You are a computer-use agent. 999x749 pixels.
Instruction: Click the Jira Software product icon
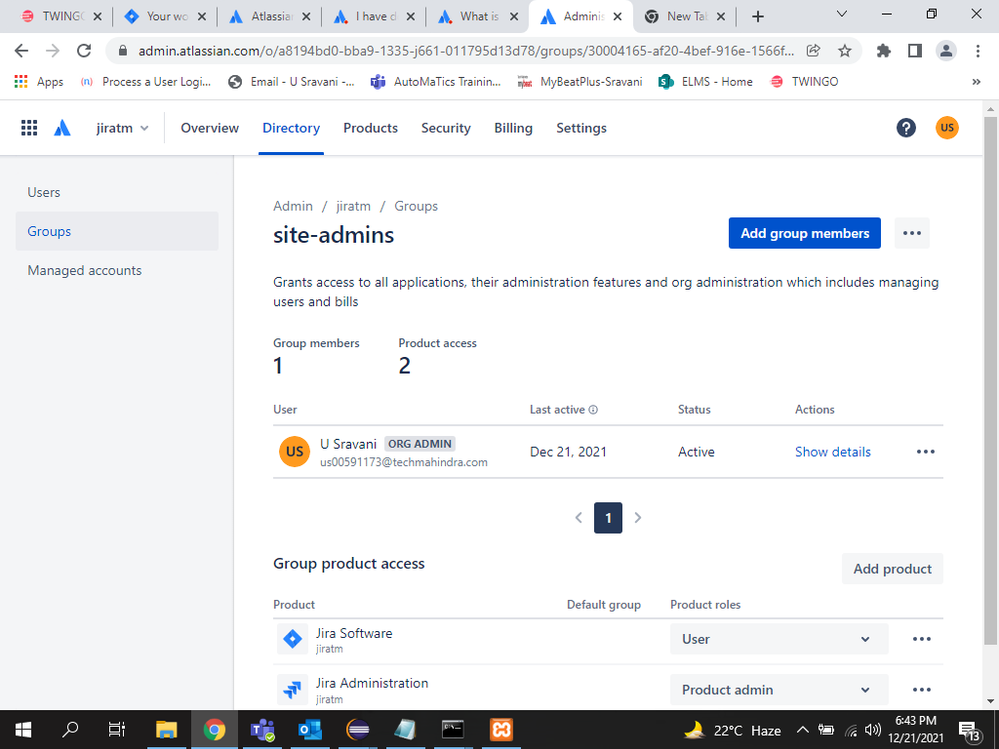coord(292,639)
